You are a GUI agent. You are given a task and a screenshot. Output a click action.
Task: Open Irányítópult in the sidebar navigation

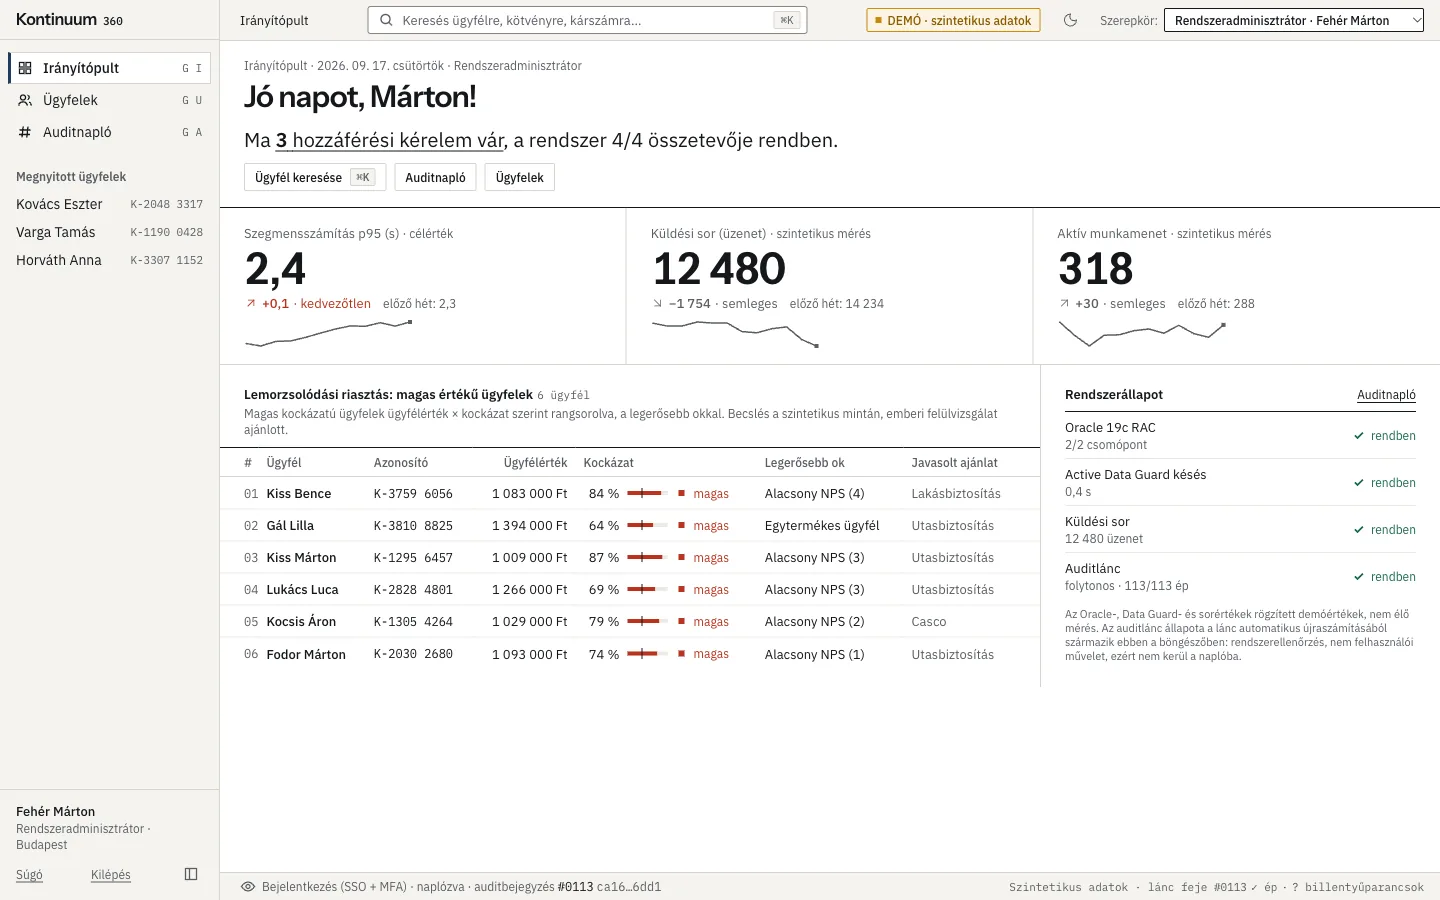tap(110, 68)
